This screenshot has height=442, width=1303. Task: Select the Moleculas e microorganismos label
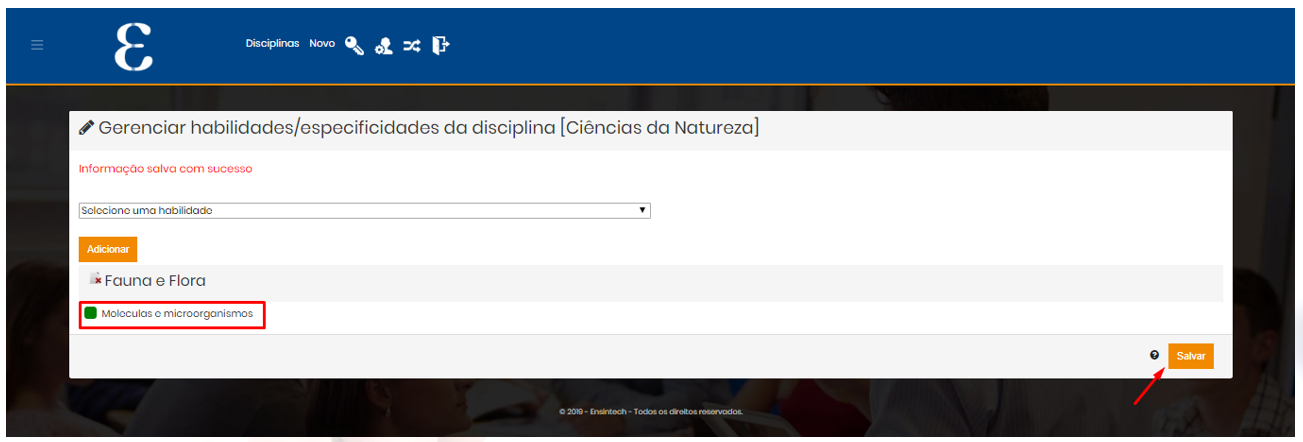click(x=177, y=314)
